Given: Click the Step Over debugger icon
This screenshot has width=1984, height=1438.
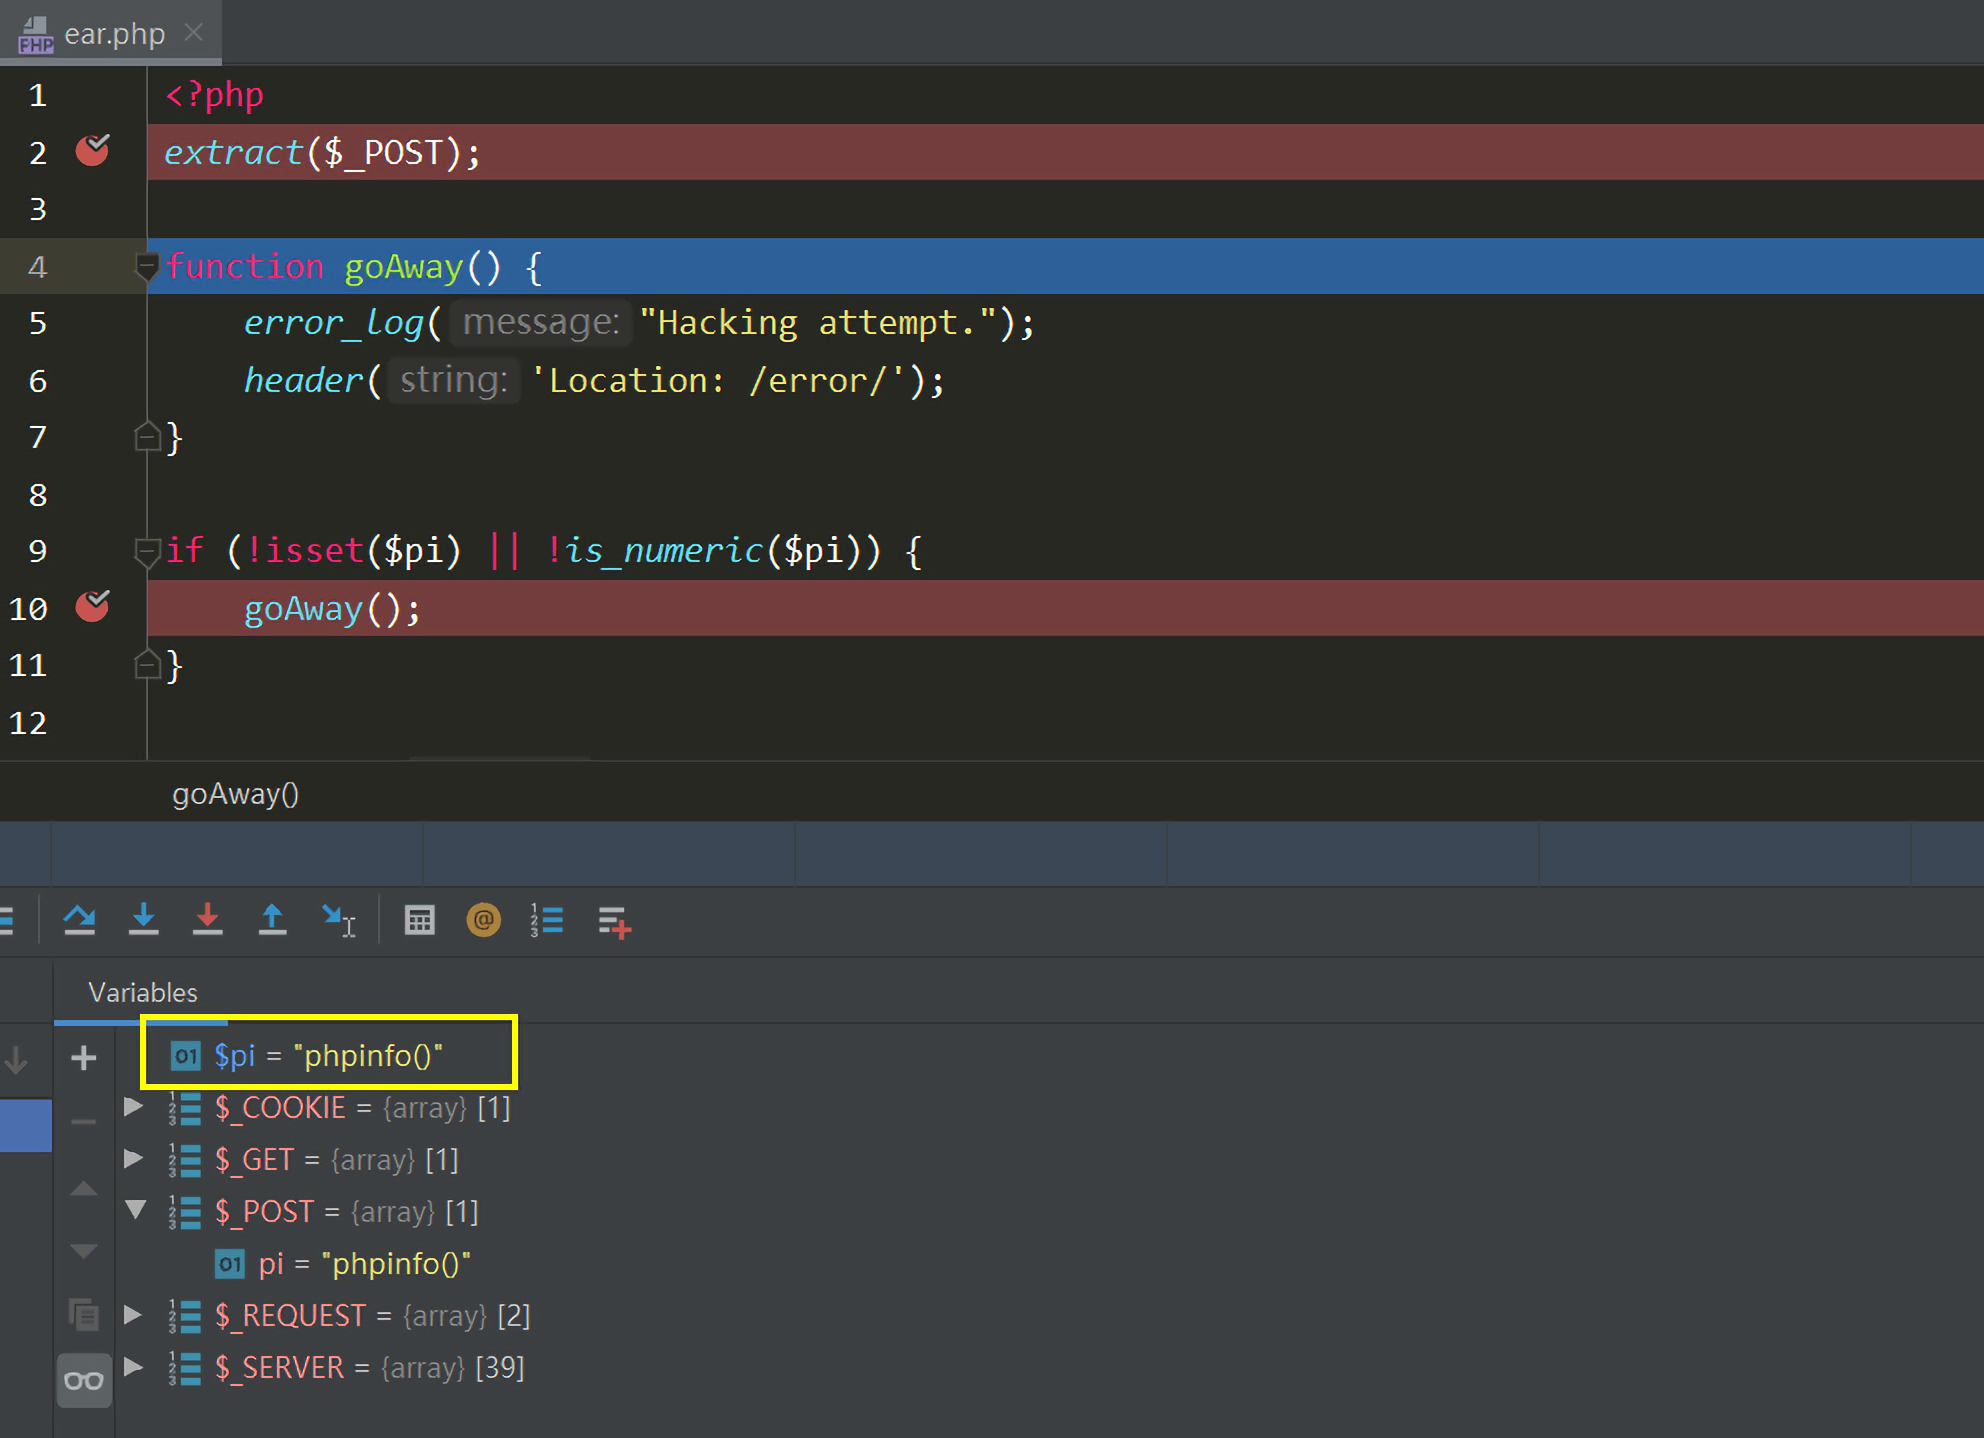Looking at the screenshot, I should [79, 920].
